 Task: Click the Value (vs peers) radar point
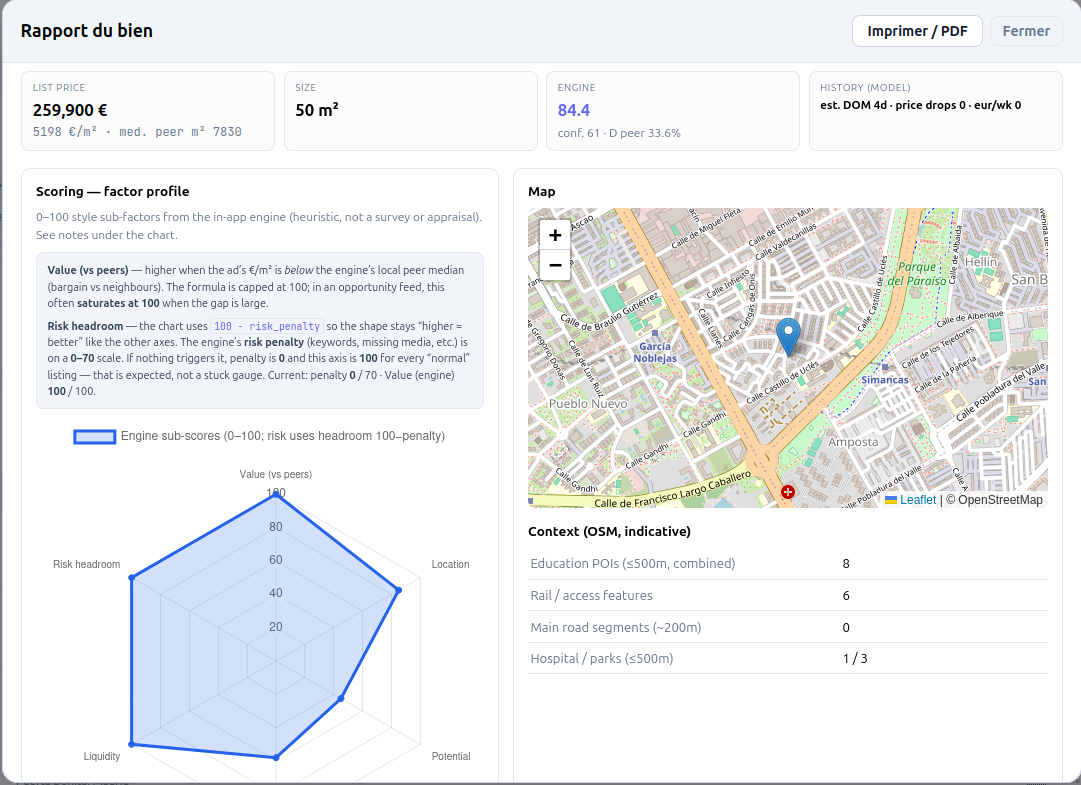coord(276,493)
